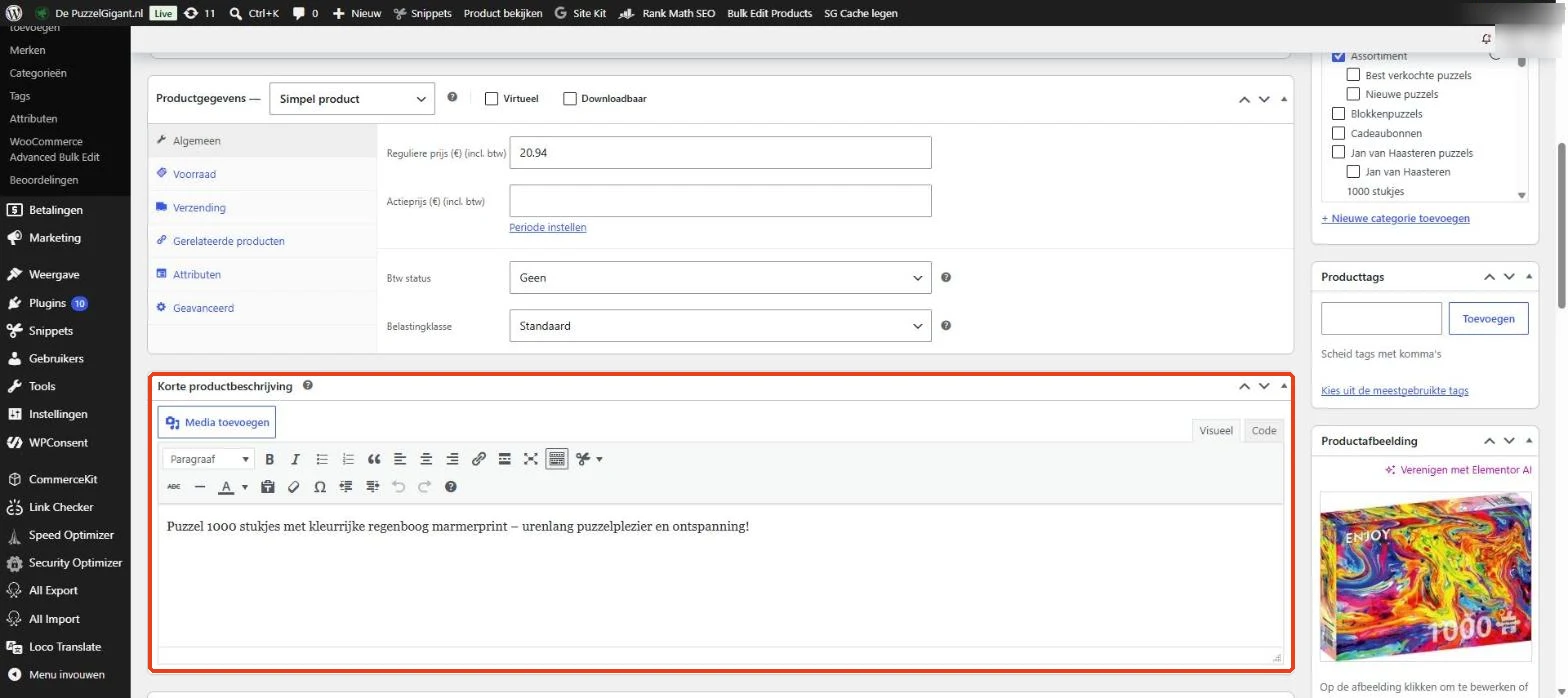Open the WordPress logo menu

13,13
